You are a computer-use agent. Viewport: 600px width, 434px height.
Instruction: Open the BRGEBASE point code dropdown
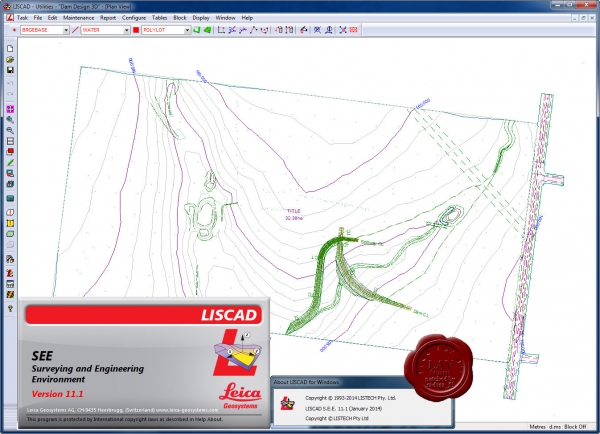tap(66, 30)
